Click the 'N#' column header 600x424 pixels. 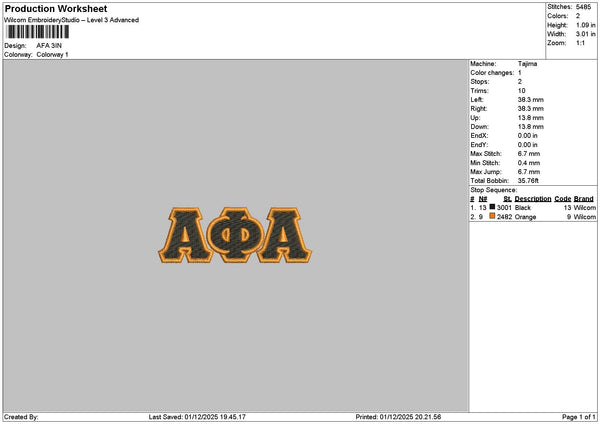click(483, 199)
